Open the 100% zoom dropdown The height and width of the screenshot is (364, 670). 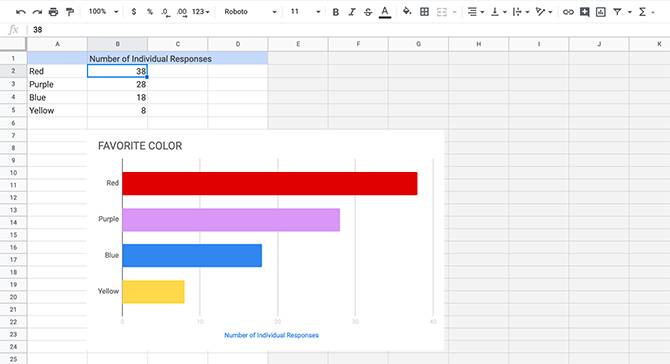click(103, 12)
